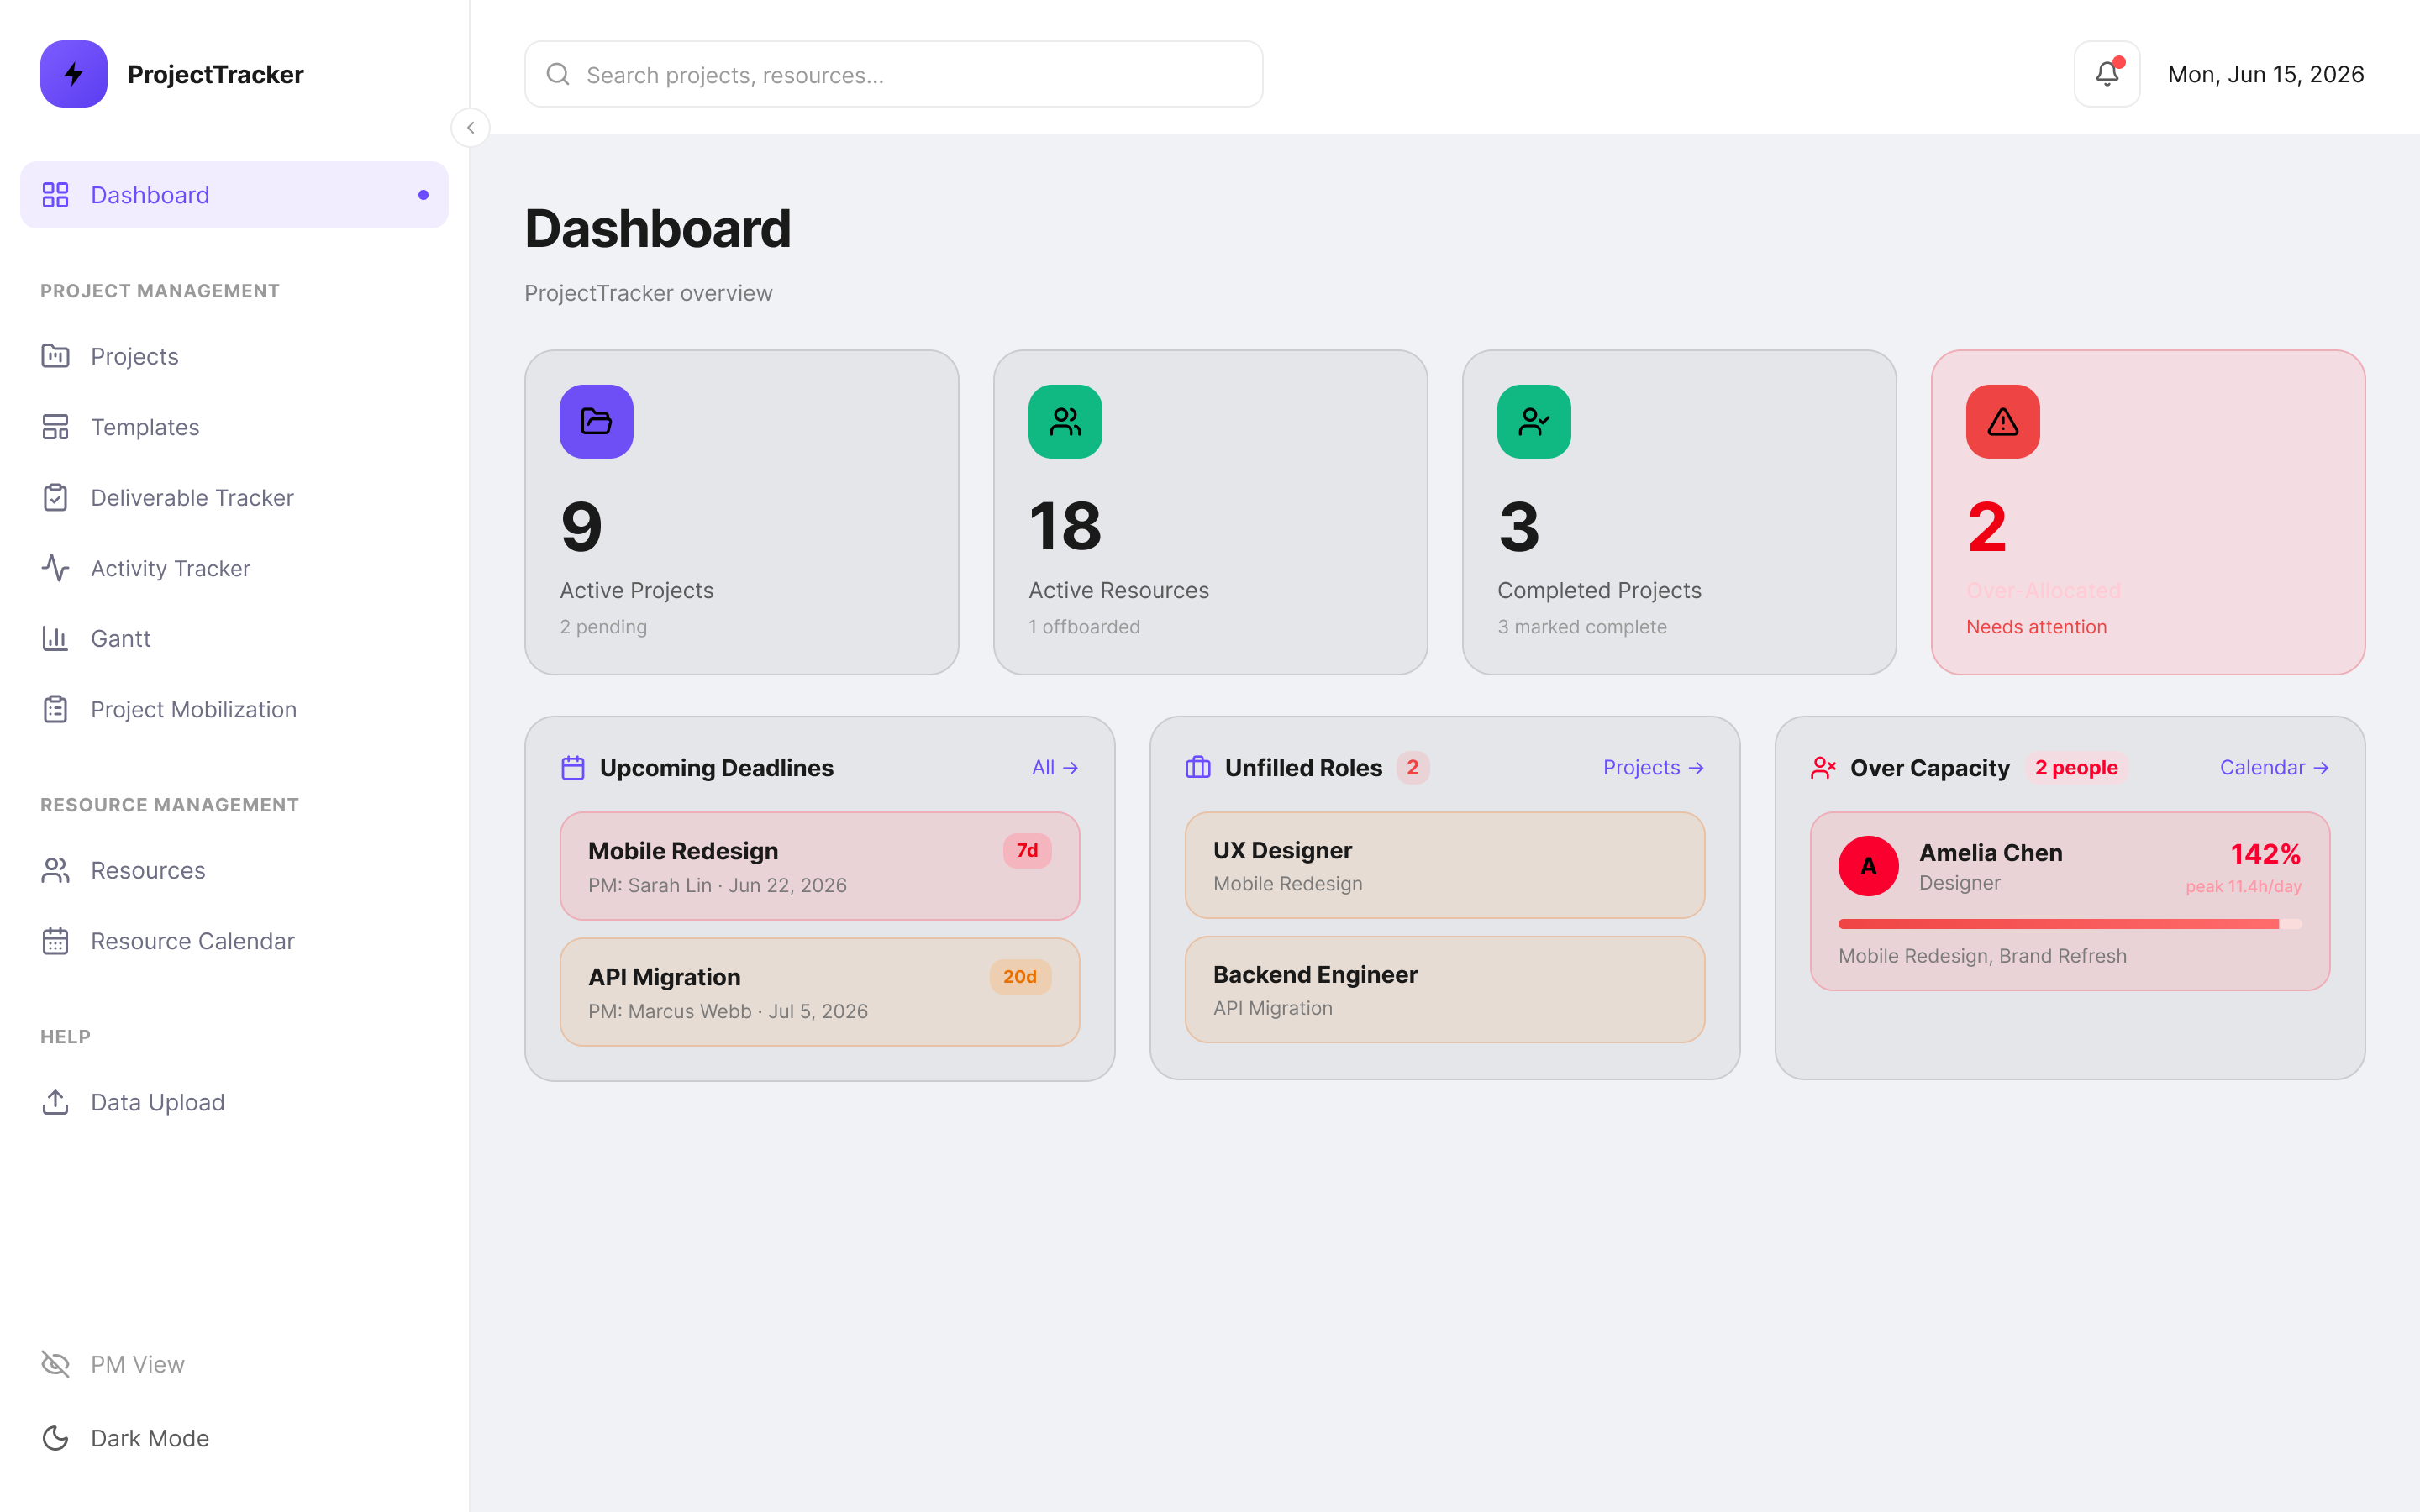Viewport: 2420px width, 1512px height.
Task: Click the Data Upload arrow icon
Action: [x=55, y=1102]
